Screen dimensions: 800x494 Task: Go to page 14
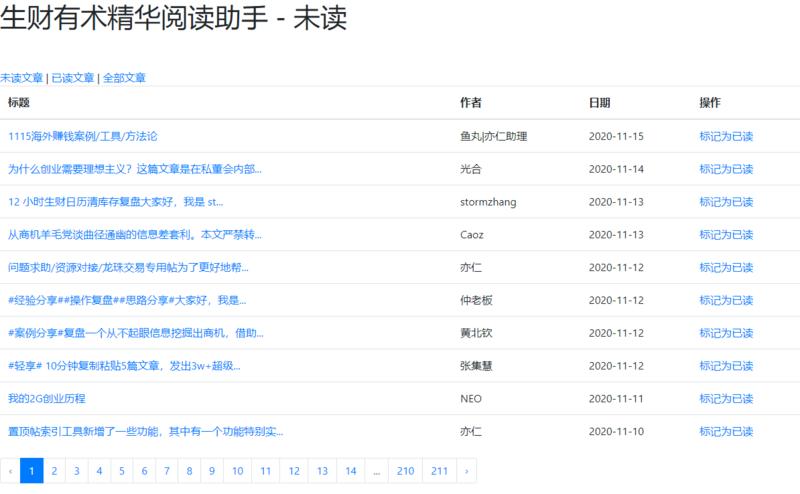click(x=351, y=471)
